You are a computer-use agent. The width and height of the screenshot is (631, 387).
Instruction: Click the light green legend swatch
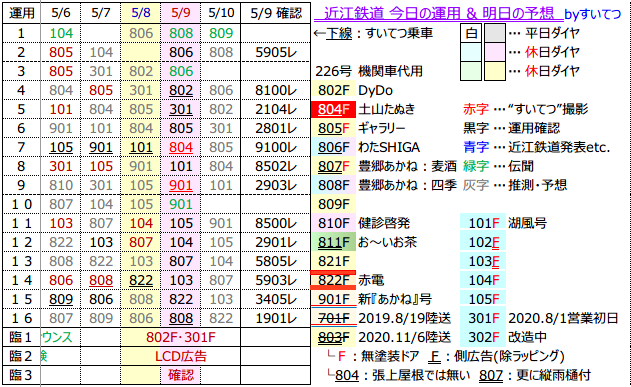(x=471, y=71)
